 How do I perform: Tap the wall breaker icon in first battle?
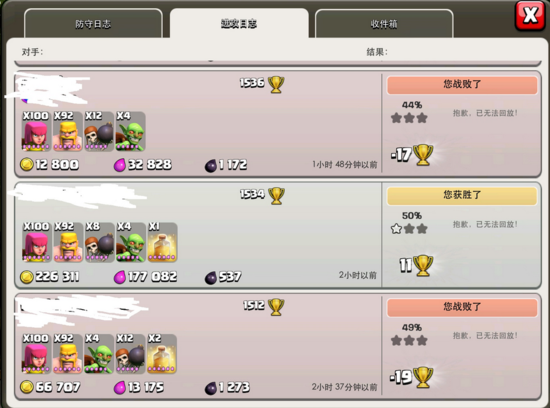(x=99, y=132)
